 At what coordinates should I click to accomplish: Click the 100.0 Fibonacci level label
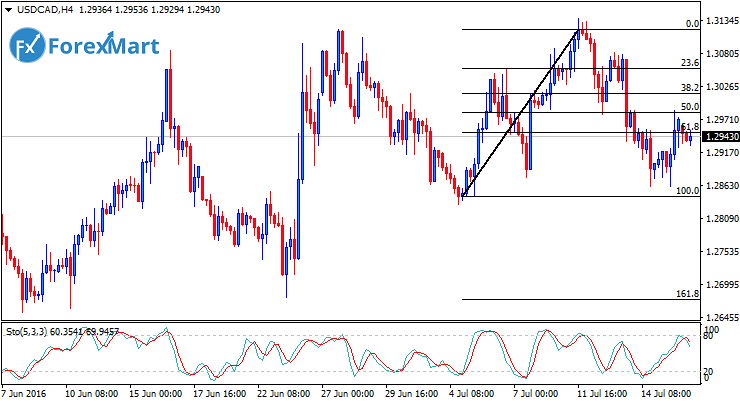[687, 190]
